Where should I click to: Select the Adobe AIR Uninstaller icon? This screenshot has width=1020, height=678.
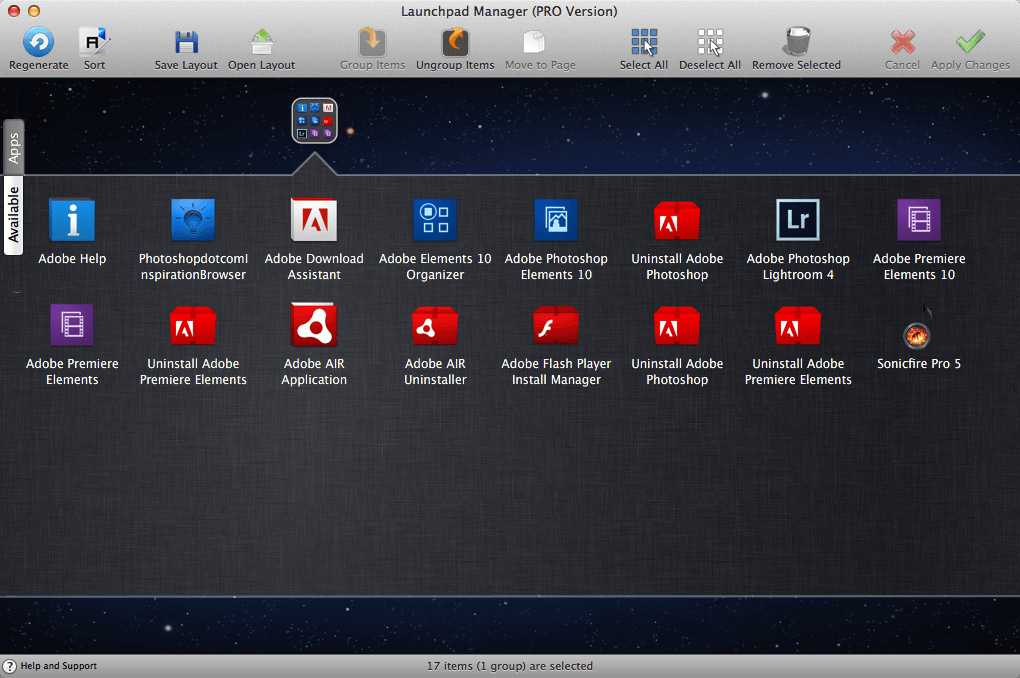435,325
